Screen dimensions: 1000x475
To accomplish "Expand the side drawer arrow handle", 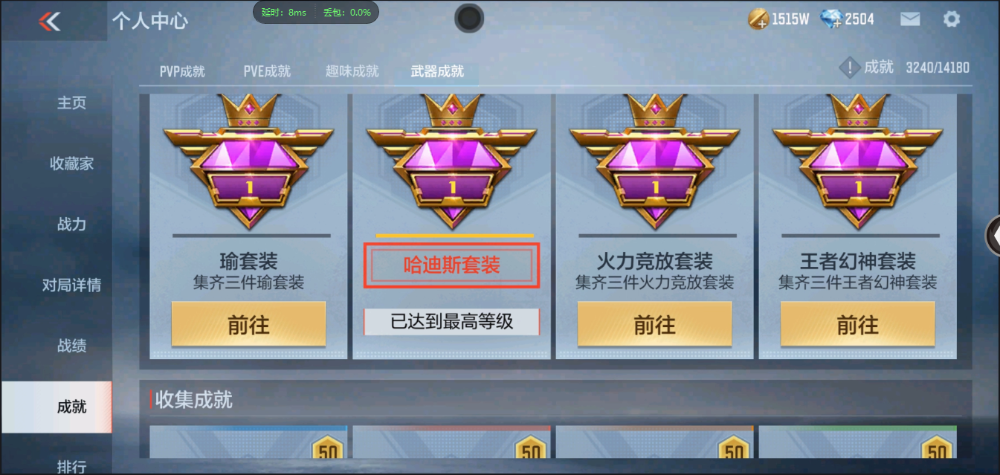I will pyautogui.click(x=993, y=237).
